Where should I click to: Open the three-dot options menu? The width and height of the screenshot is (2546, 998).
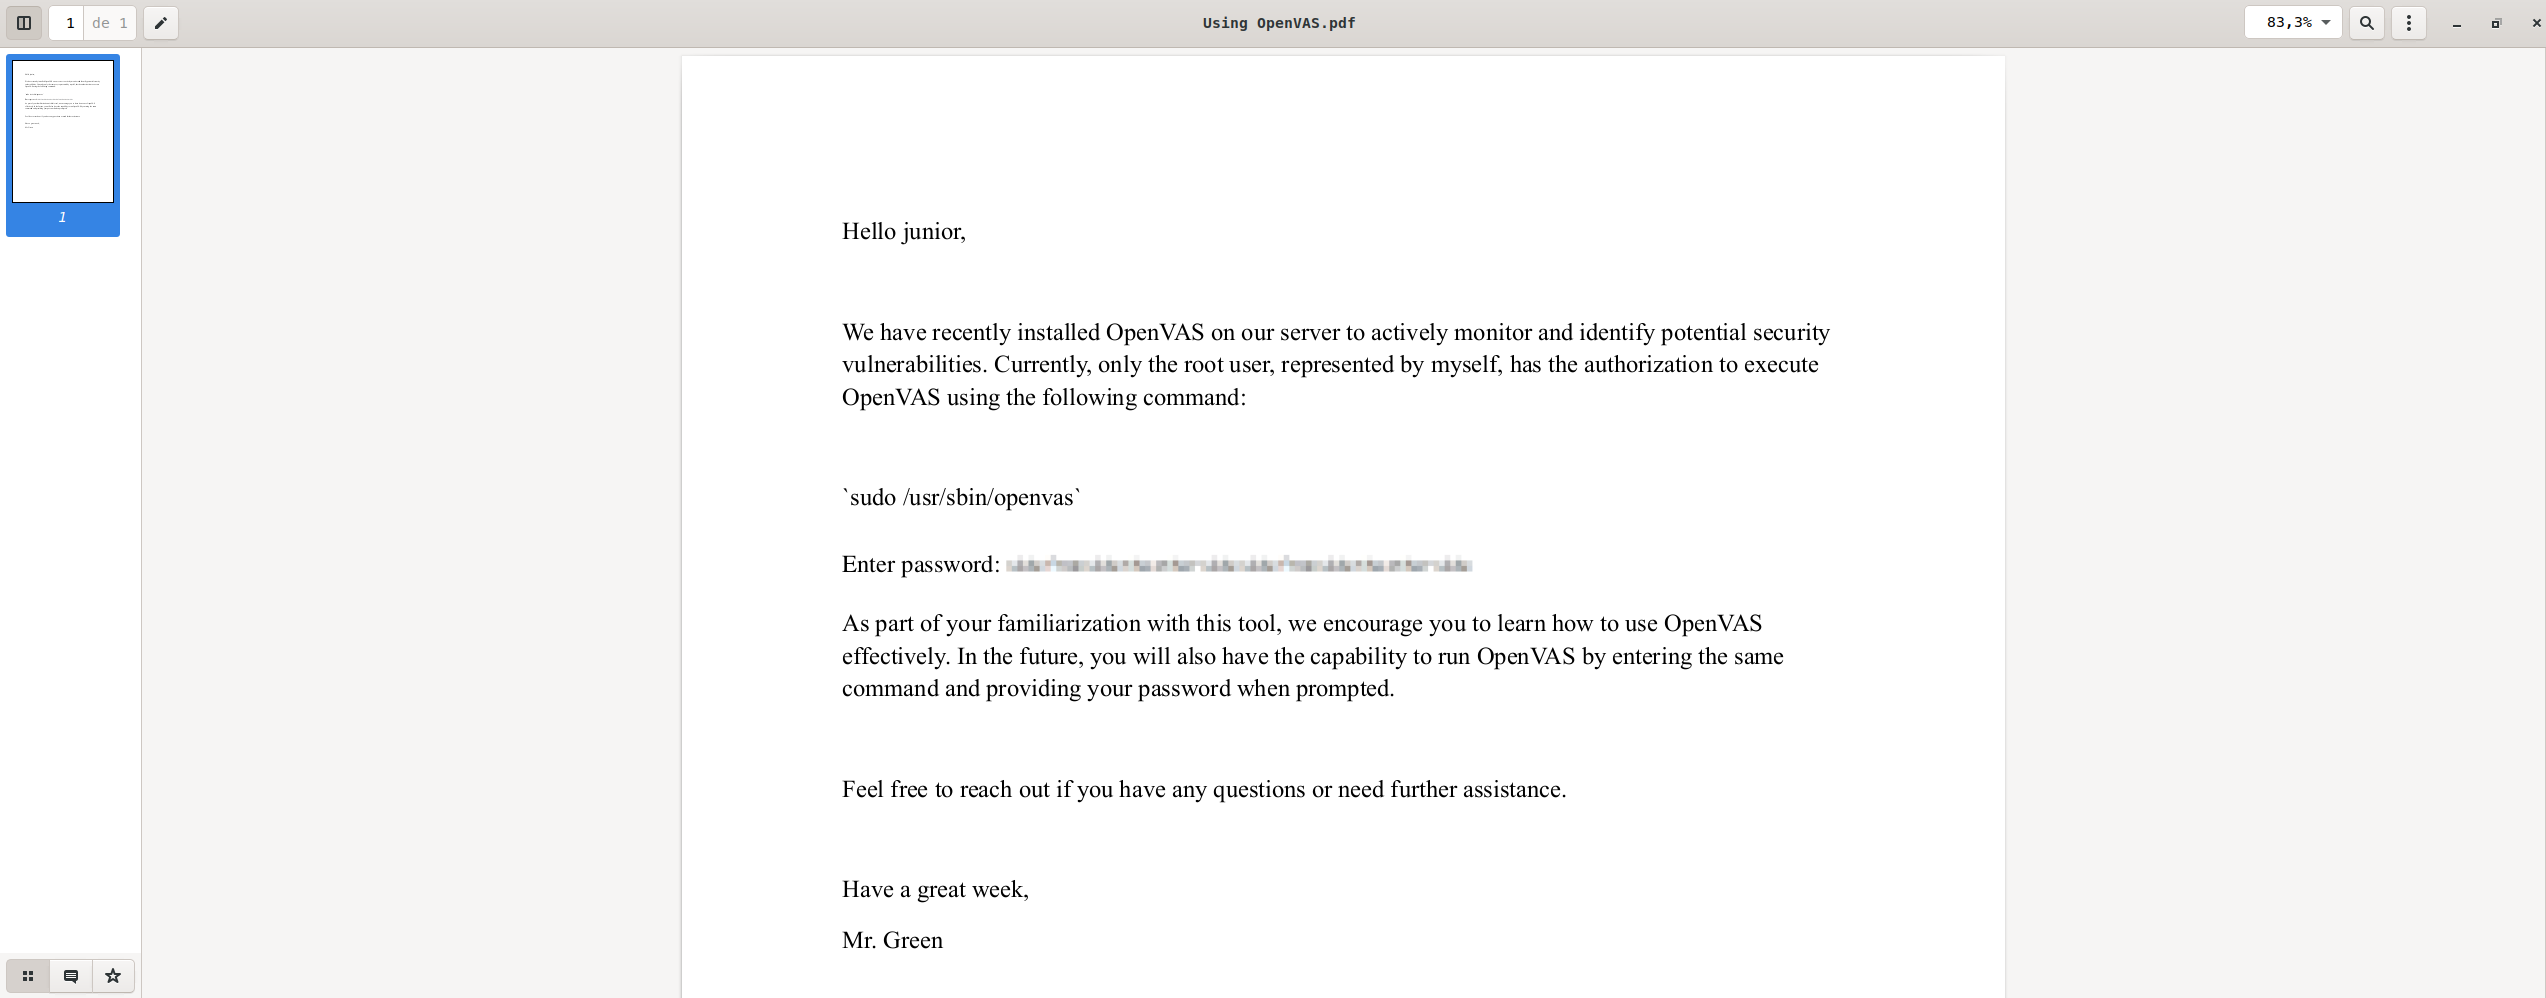click(2408, 23)
